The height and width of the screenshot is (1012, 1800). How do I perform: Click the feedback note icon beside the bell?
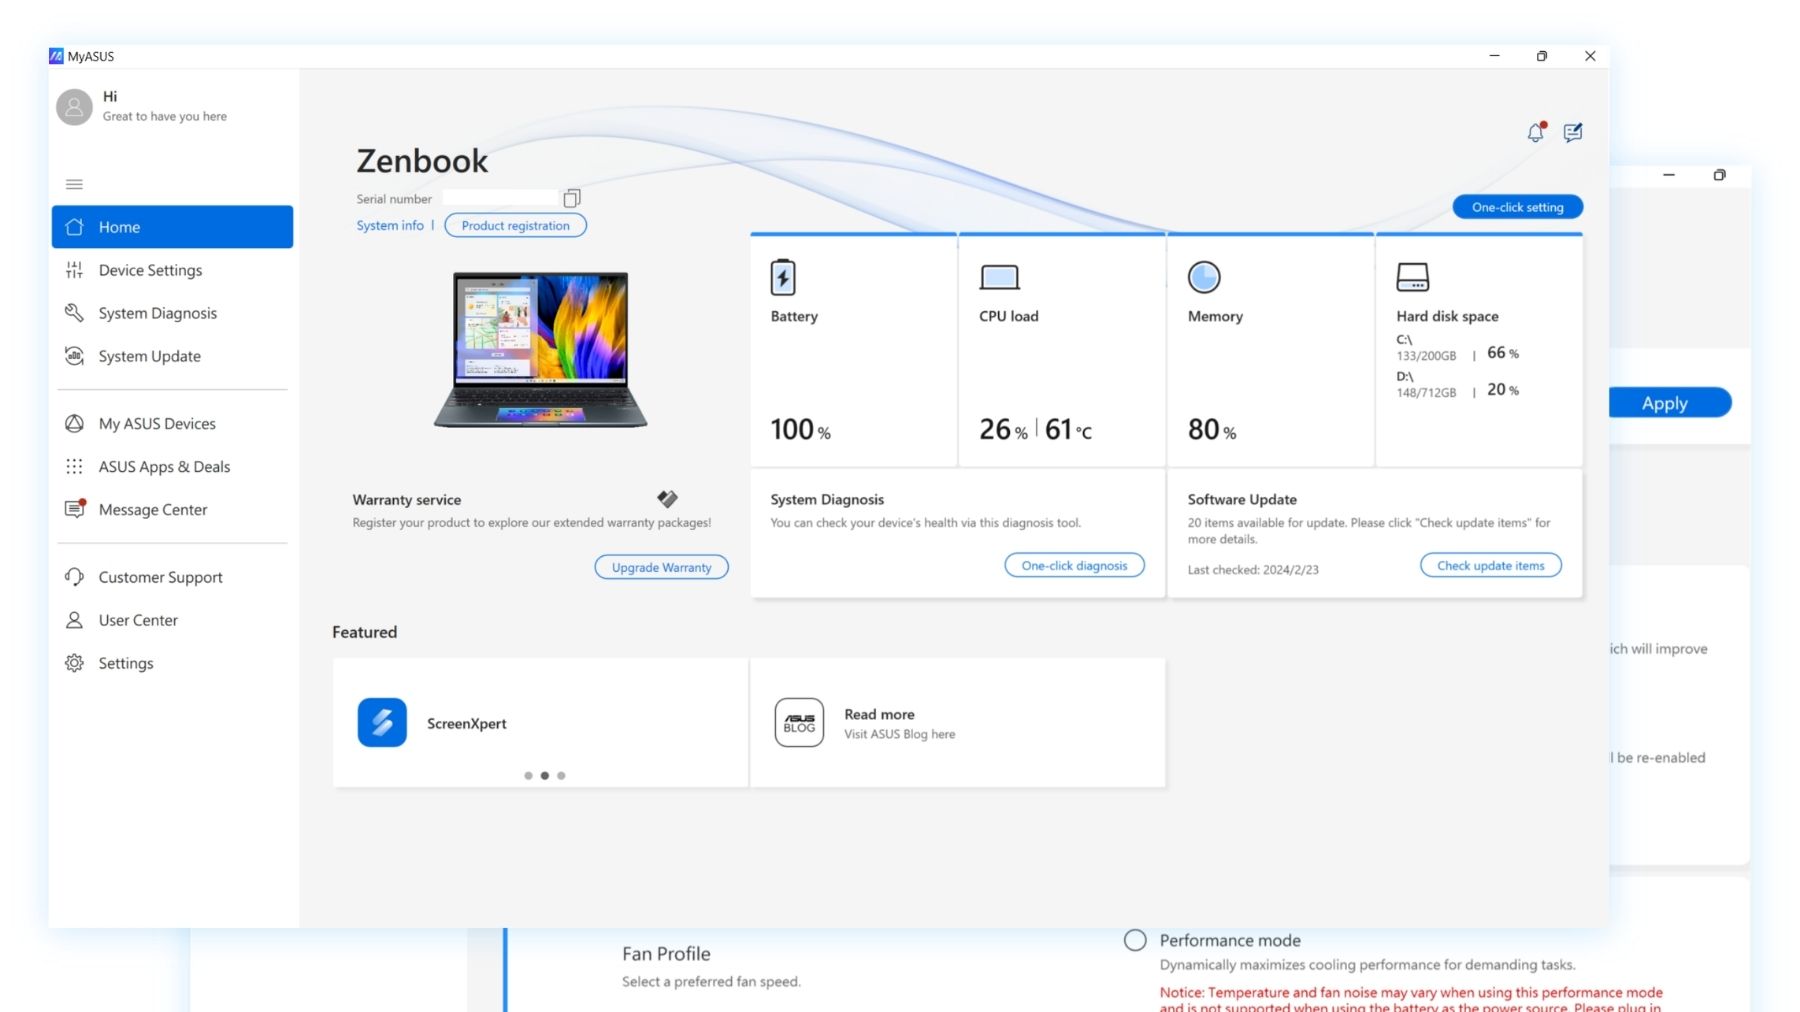tap(1573, 132)
